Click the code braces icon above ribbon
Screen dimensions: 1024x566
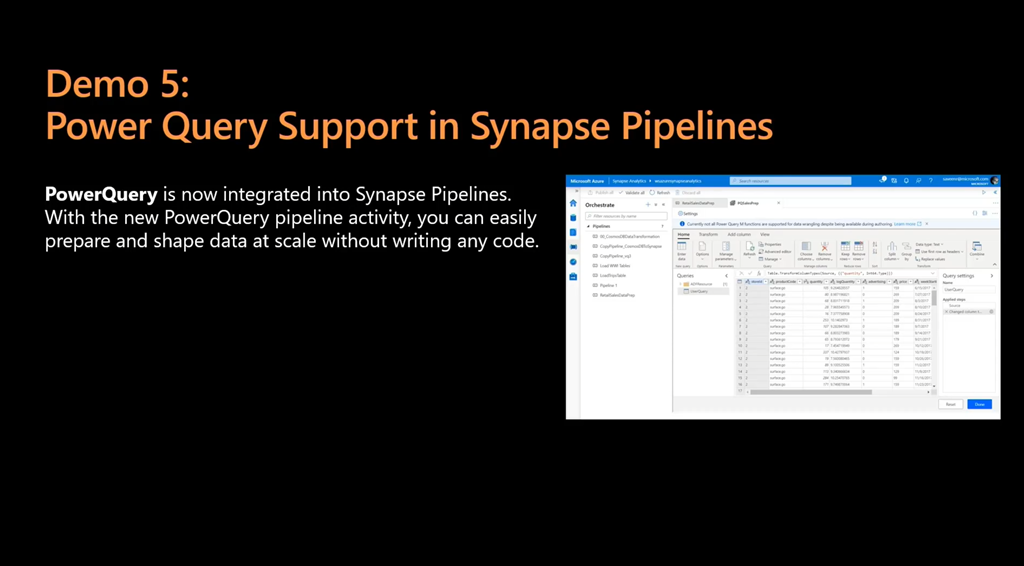975,213
